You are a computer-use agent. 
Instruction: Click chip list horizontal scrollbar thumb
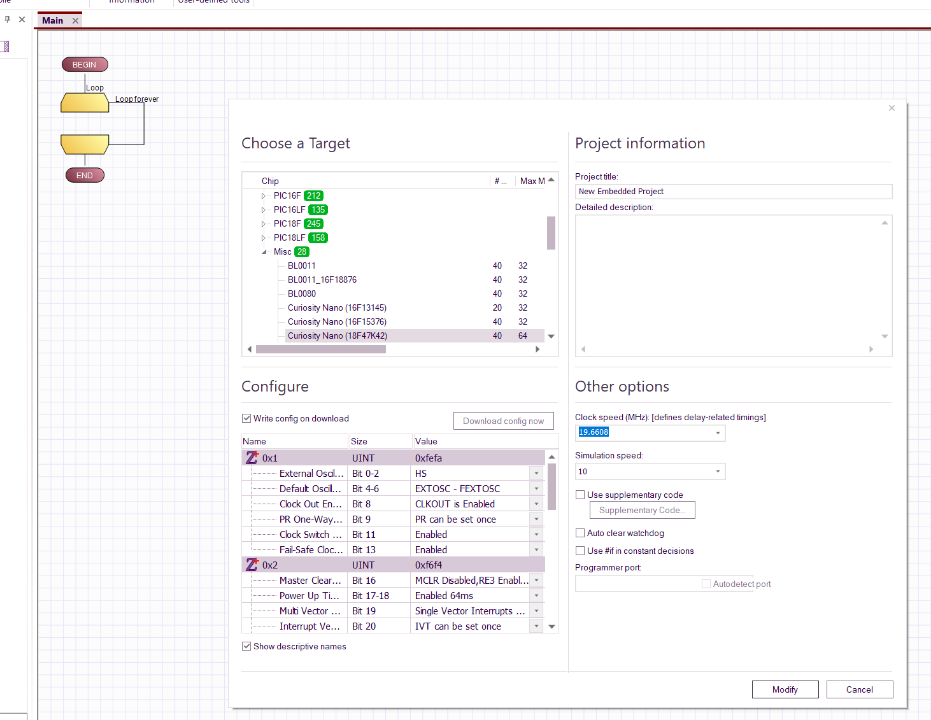click(321, 349)
